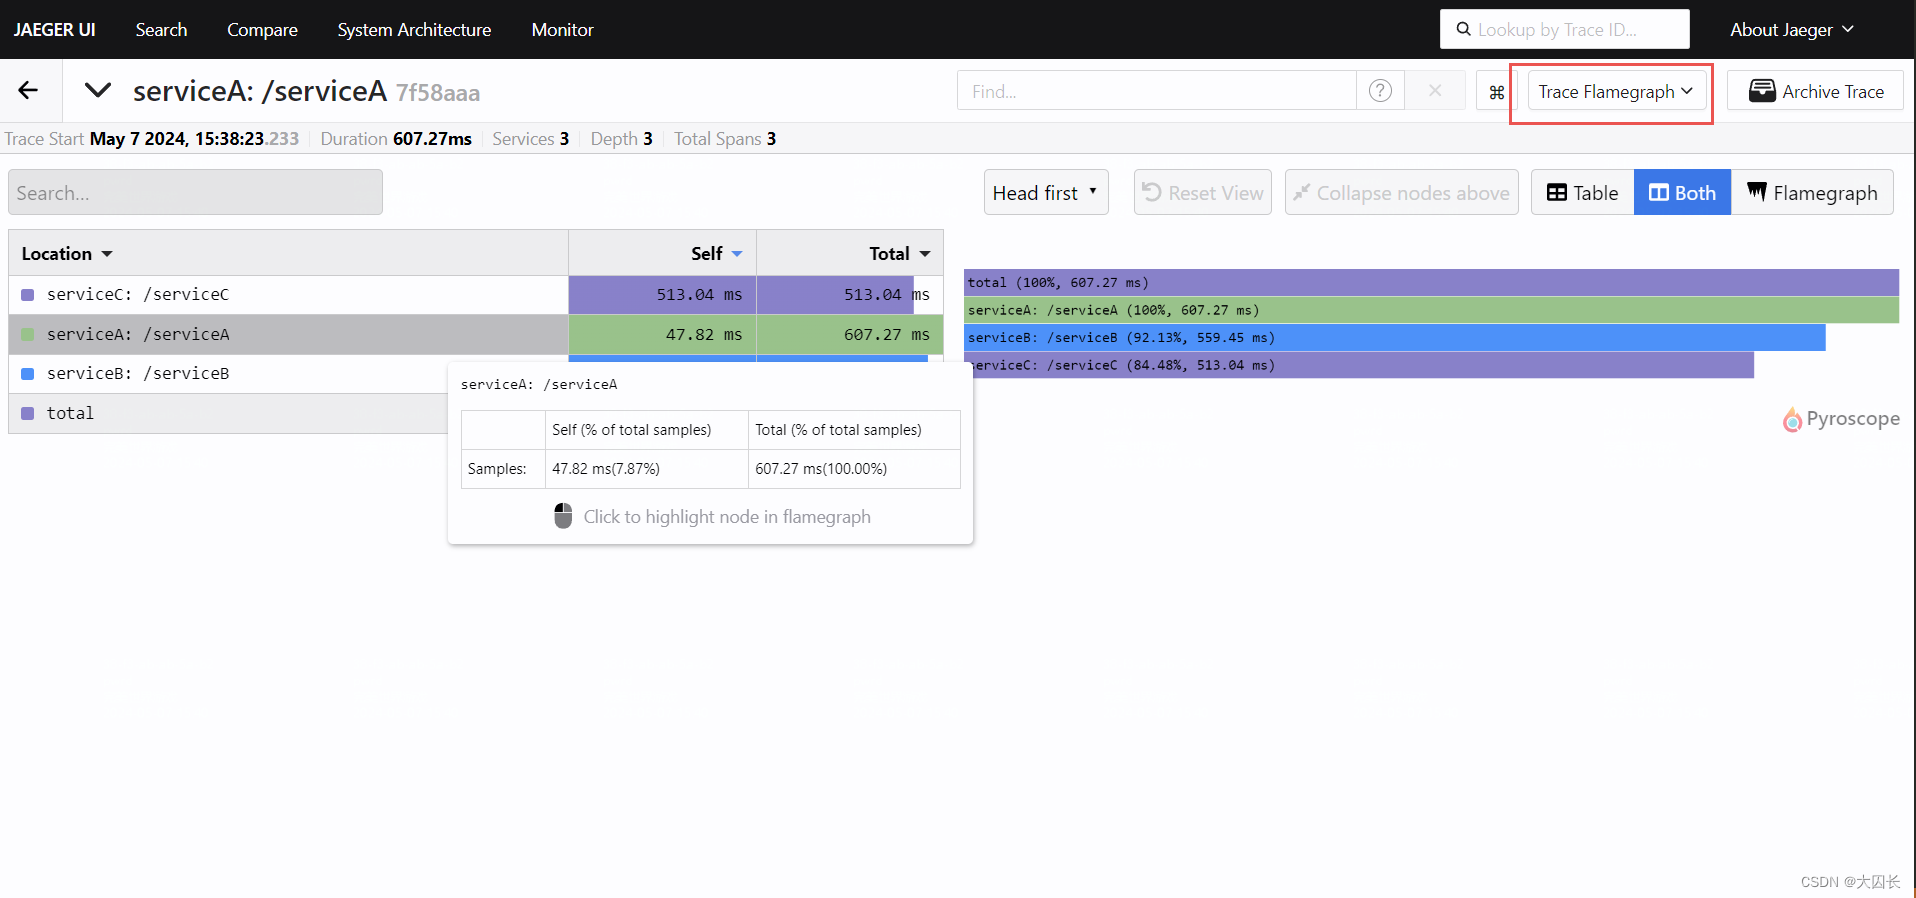Open the Monitor nav item
This screenshot has width=1916, height=898.
click(562, 30)
